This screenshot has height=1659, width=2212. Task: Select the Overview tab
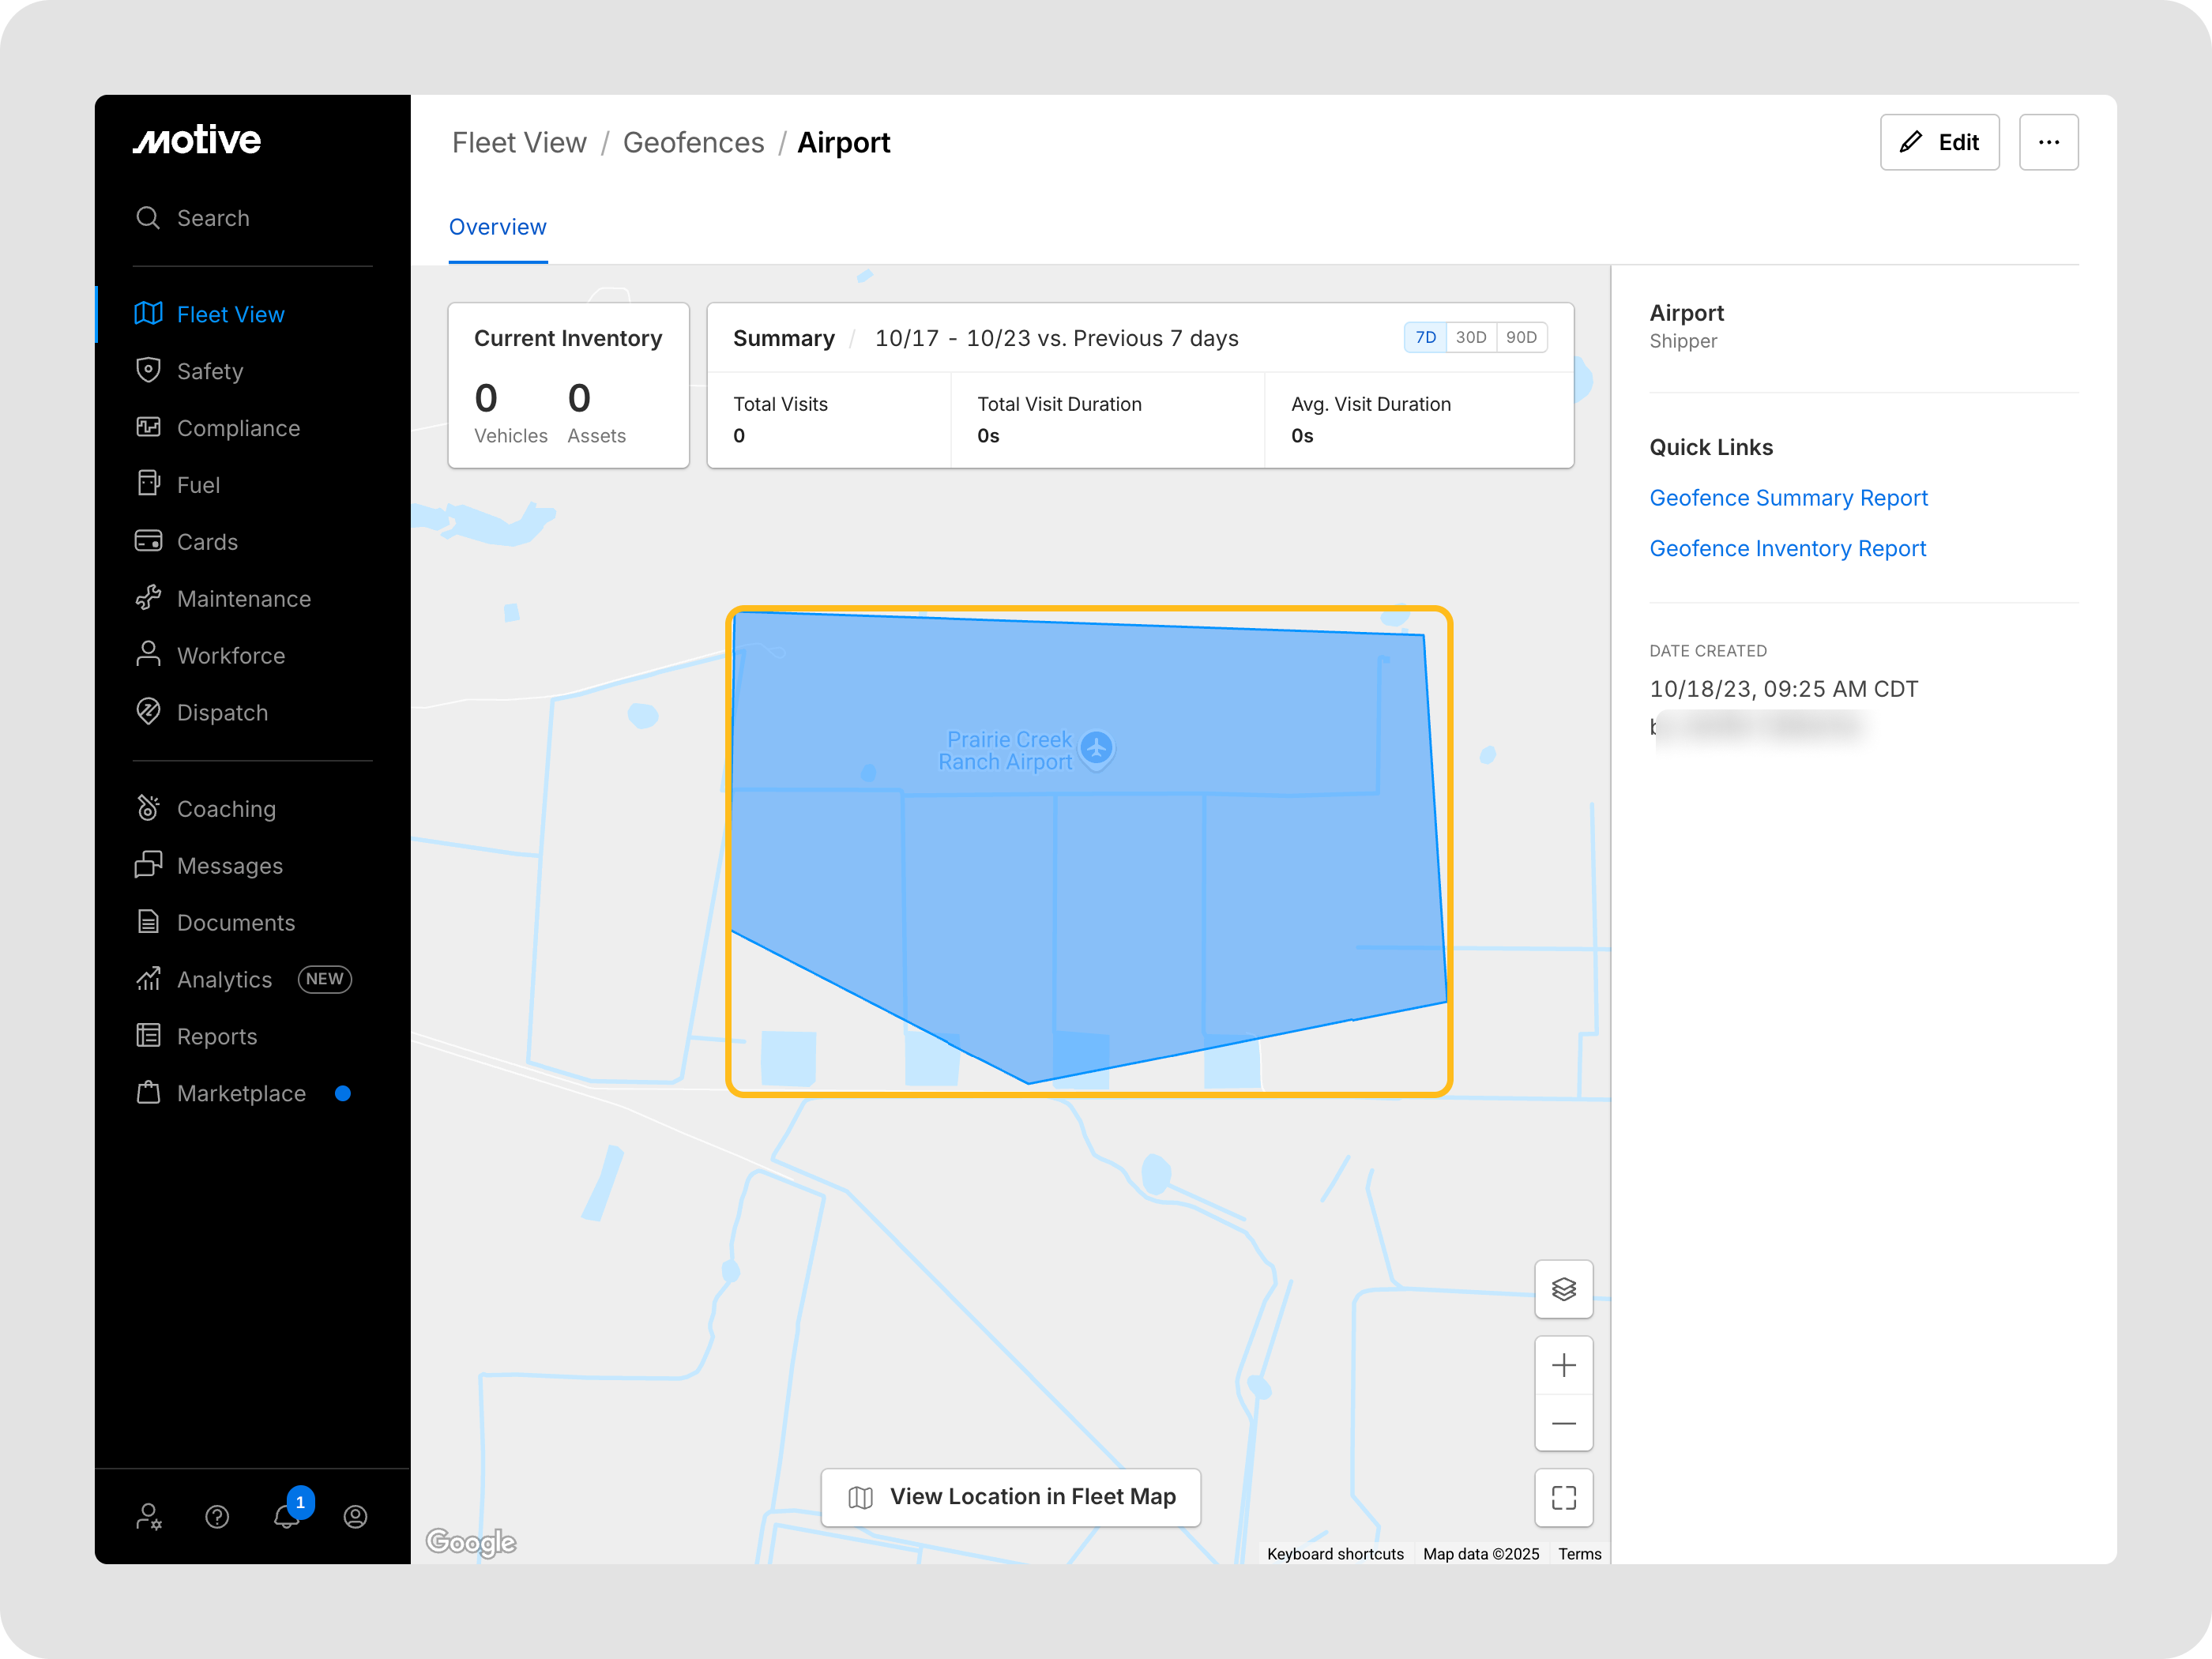click(x=497, y=227)
